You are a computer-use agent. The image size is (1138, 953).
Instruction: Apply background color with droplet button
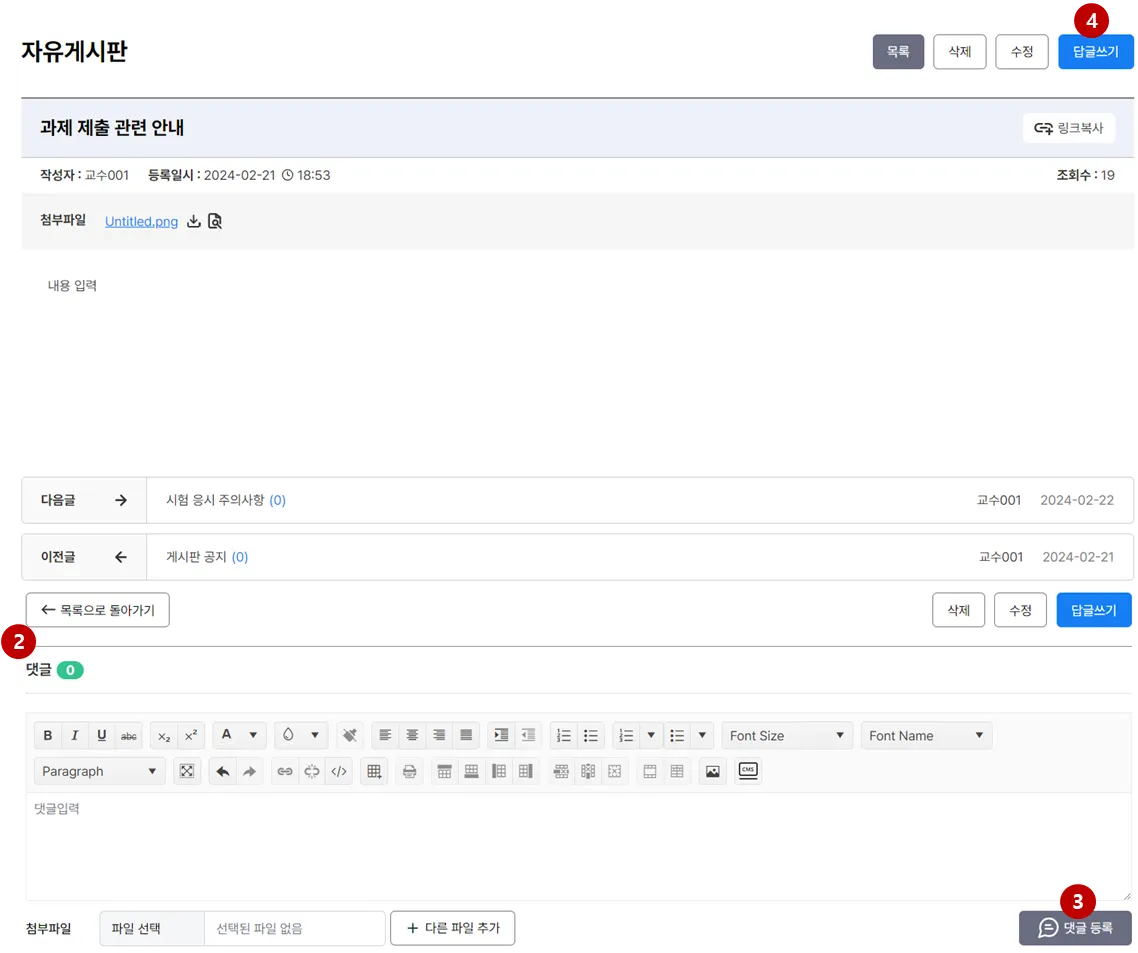(x=289, y=735)
